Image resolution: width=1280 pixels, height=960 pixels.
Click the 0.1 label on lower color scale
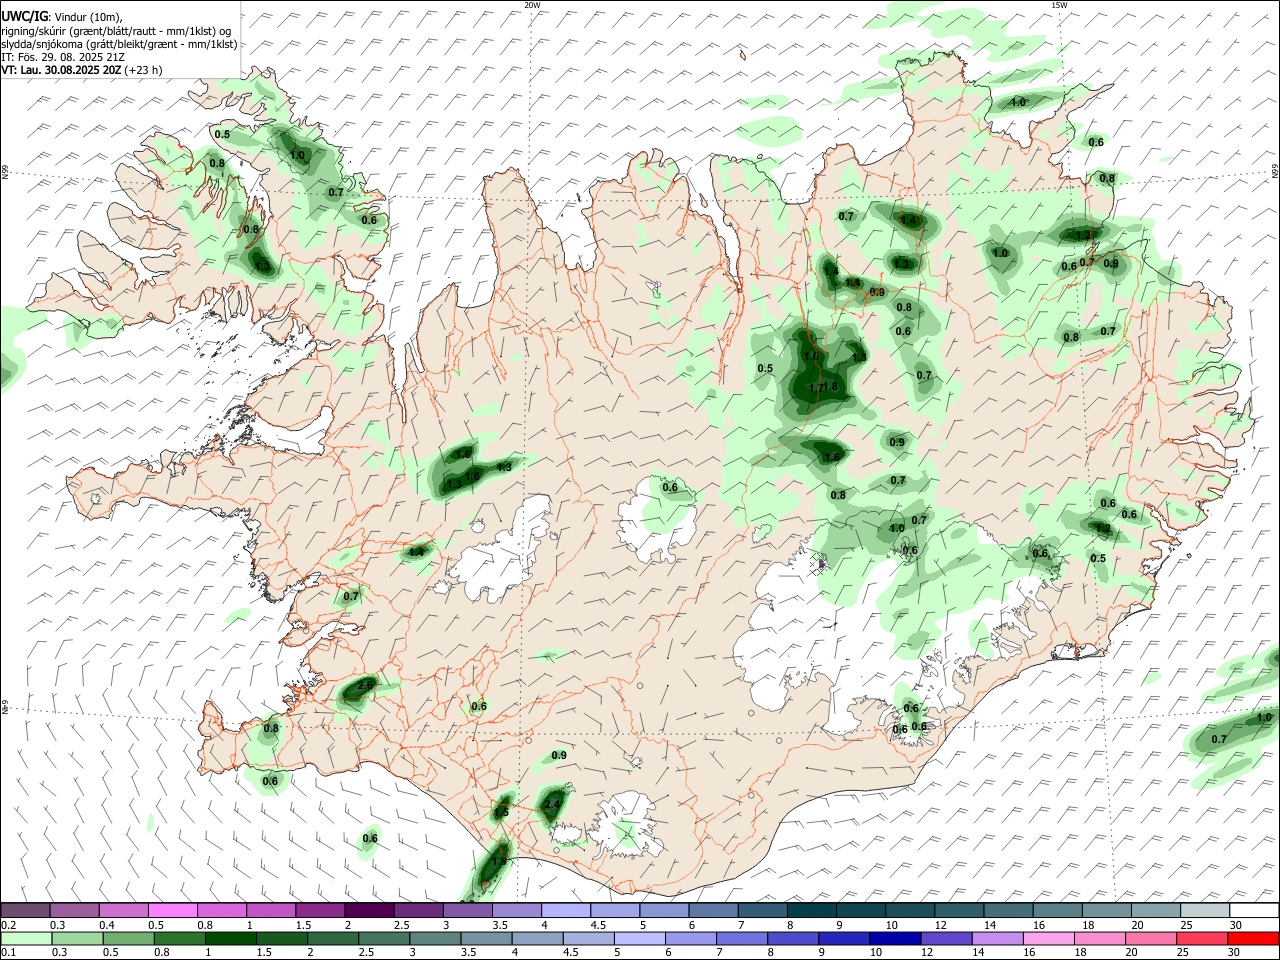pyautogui.click(x=8, y=952)
